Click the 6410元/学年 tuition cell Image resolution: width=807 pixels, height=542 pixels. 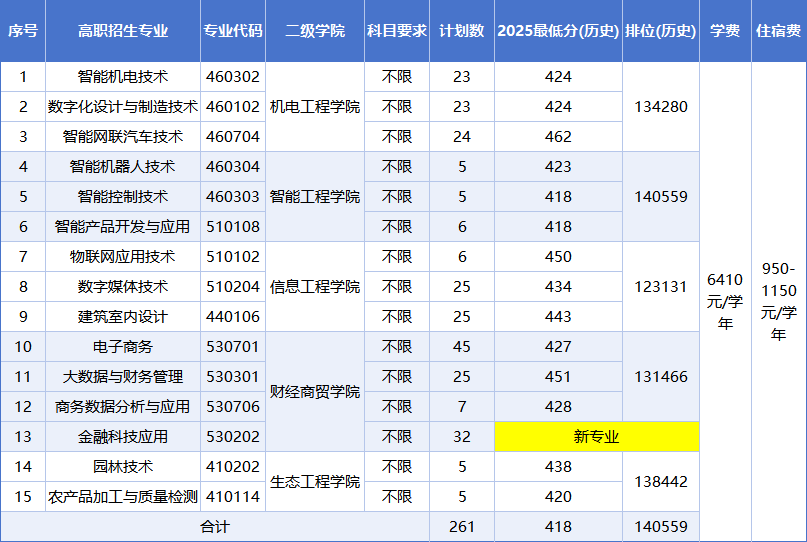click(725, 302)
